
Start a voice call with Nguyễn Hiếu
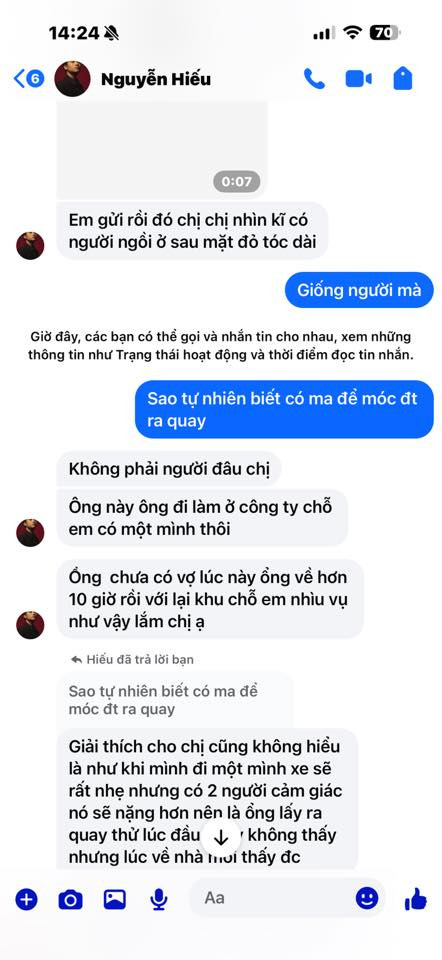pyautogui.click(x=314, y=79)
